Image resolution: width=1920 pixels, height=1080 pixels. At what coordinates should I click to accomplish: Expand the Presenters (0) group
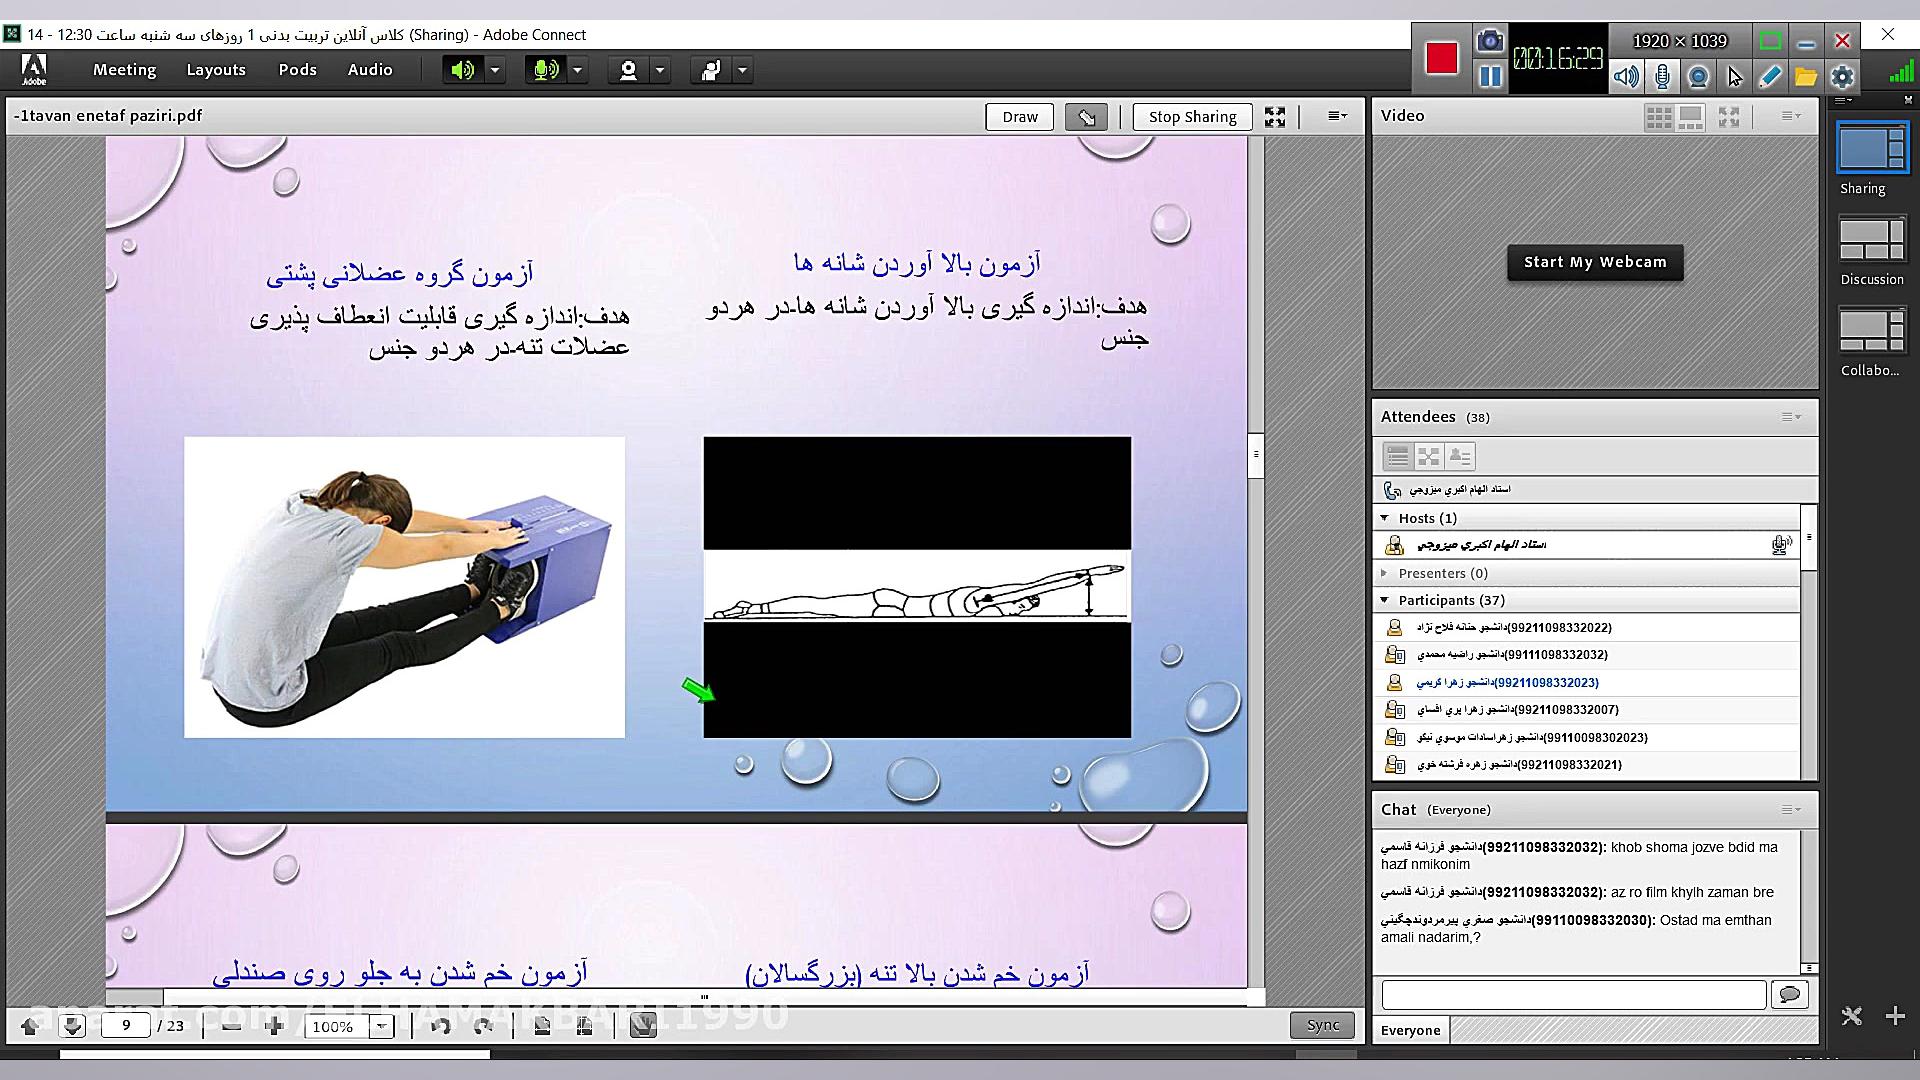[x=1384, y=573]
